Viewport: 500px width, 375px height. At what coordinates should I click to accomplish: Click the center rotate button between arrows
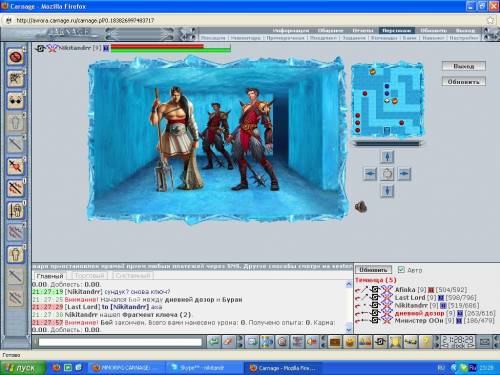pos(387,174)
